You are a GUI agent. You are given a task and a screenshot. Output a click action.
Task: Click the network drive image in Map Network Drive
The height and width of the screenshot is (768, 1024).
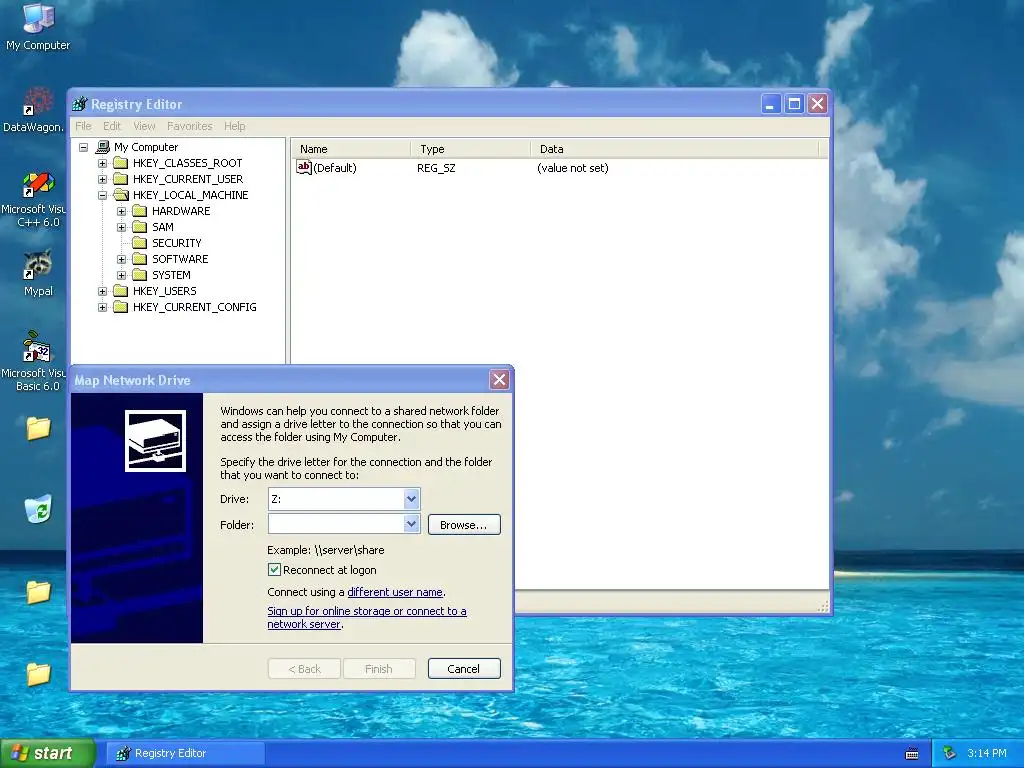[155, 441]
